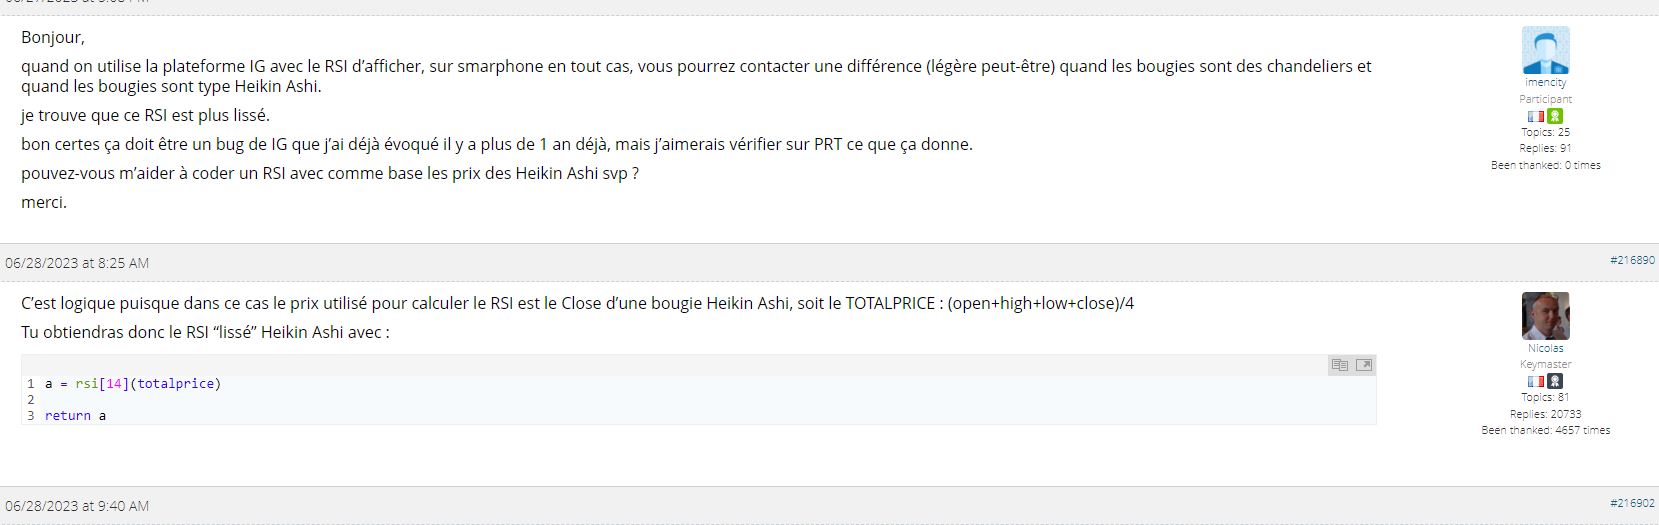Click the Keymaster role label under Nicolas
This screenshot has width=1659, height=525.
pyautogui.click(x=1545, y=364)
